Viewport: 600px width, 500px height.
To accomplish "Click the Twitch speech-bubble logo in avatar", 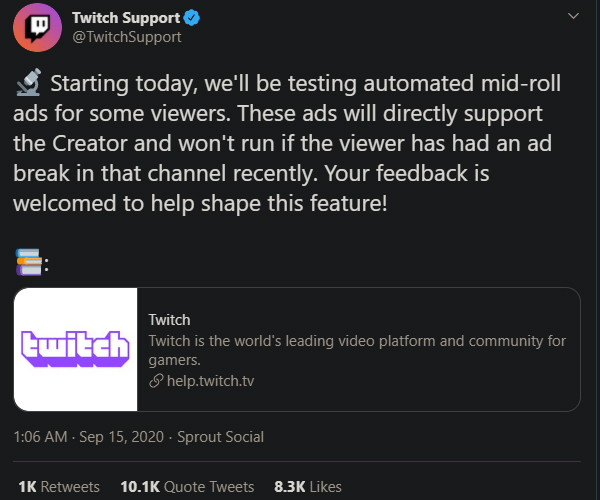I will (38, 29).
